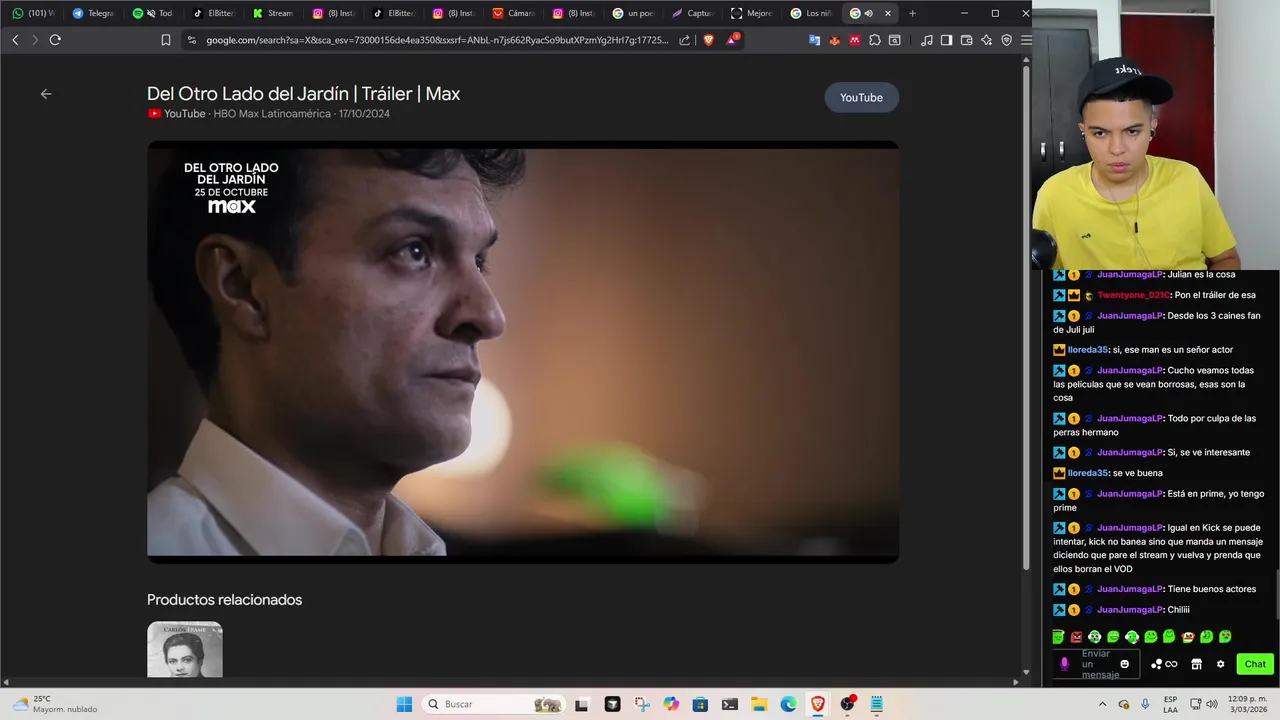Click the channel points infinity icon
This screenshot has width=1280, height=720.
(1164, 664)
